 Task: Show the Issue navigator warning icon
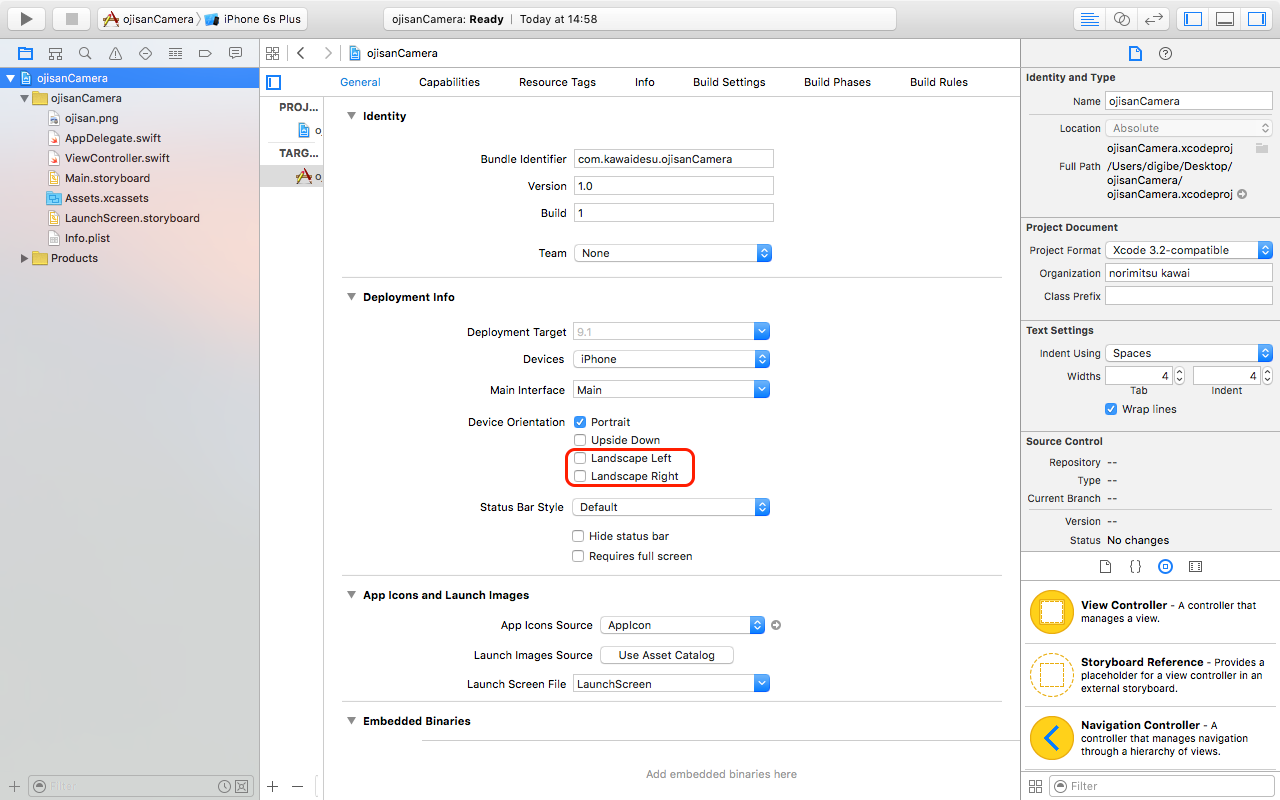point(115,53)
